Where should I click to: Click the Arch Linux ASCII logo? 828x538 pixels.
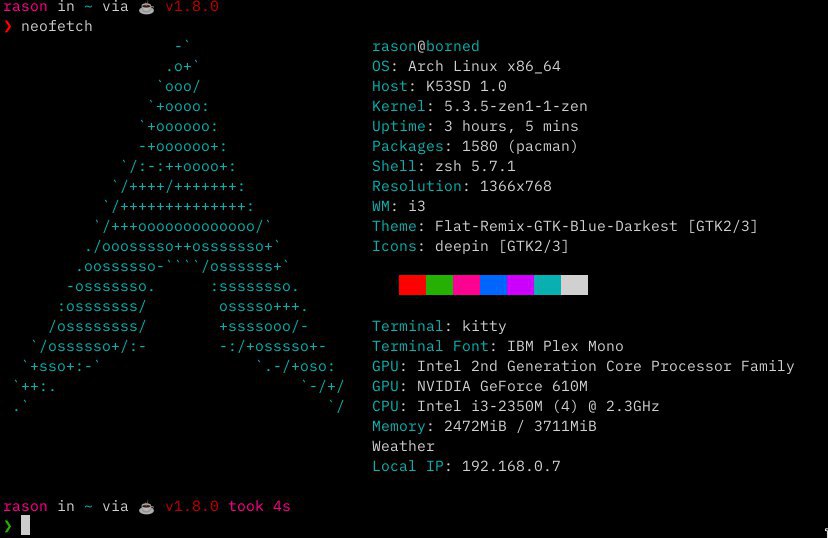[x=178, y=226]
